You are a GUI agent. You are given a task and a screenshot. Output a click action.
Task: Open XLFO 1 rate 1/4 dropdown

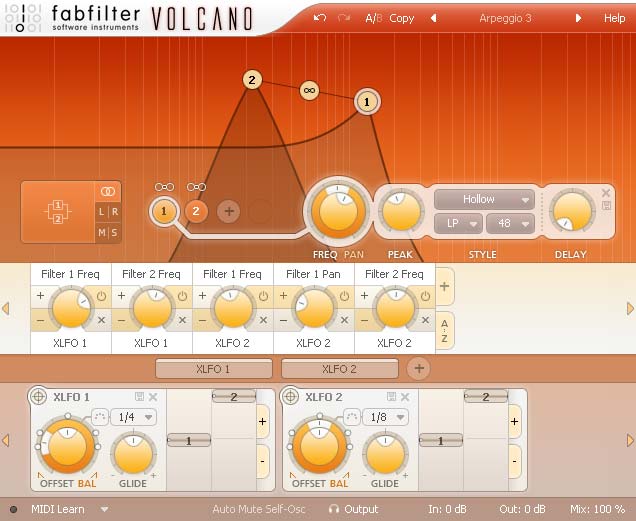pyautogui.click(x=134, y=417)
